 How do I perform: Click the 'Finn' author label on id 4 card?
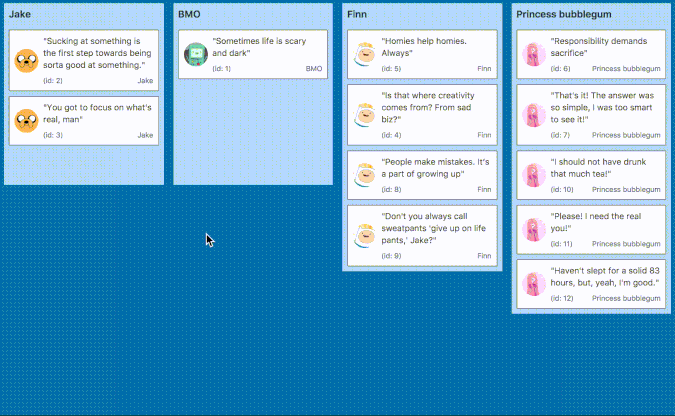(x=484, y=135)
